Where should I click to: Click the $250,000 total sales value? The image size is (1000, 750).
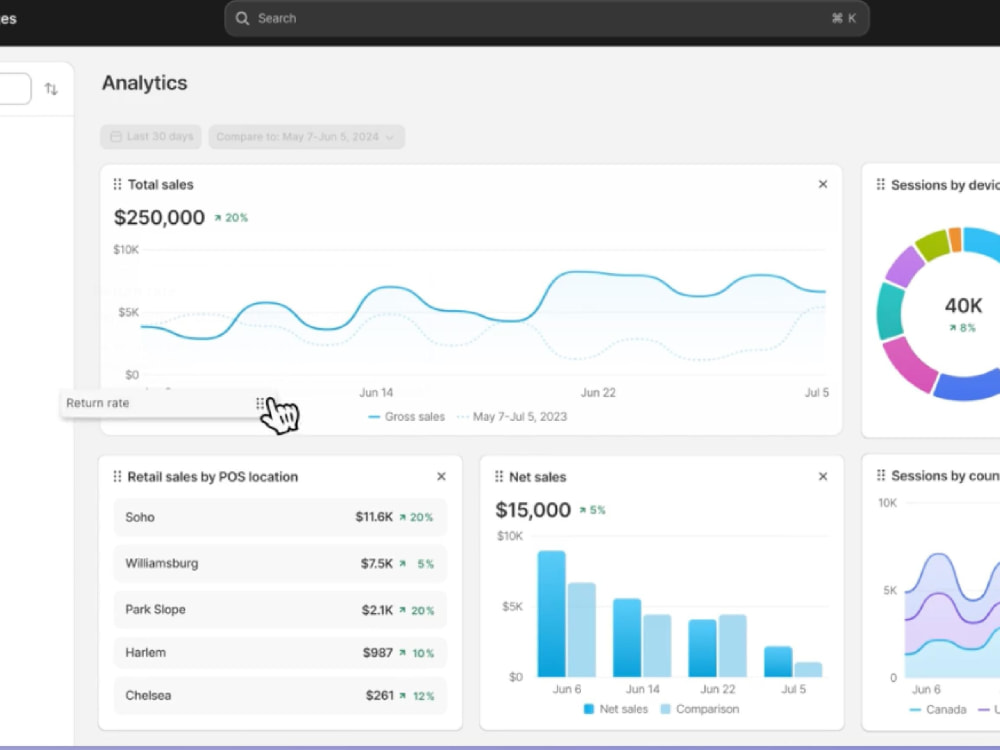pyautogui.click(x=159, y=217)
